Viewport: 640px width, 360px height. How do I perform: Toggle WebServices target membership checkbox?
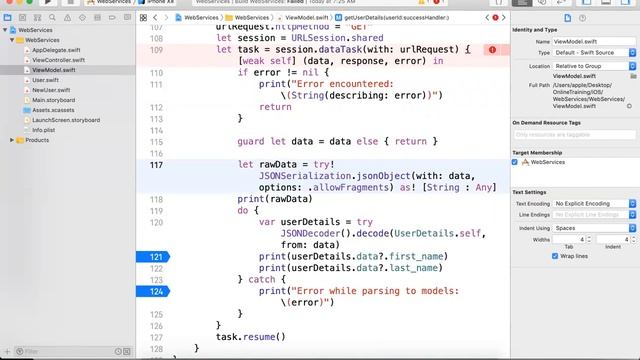coord(515,162)
